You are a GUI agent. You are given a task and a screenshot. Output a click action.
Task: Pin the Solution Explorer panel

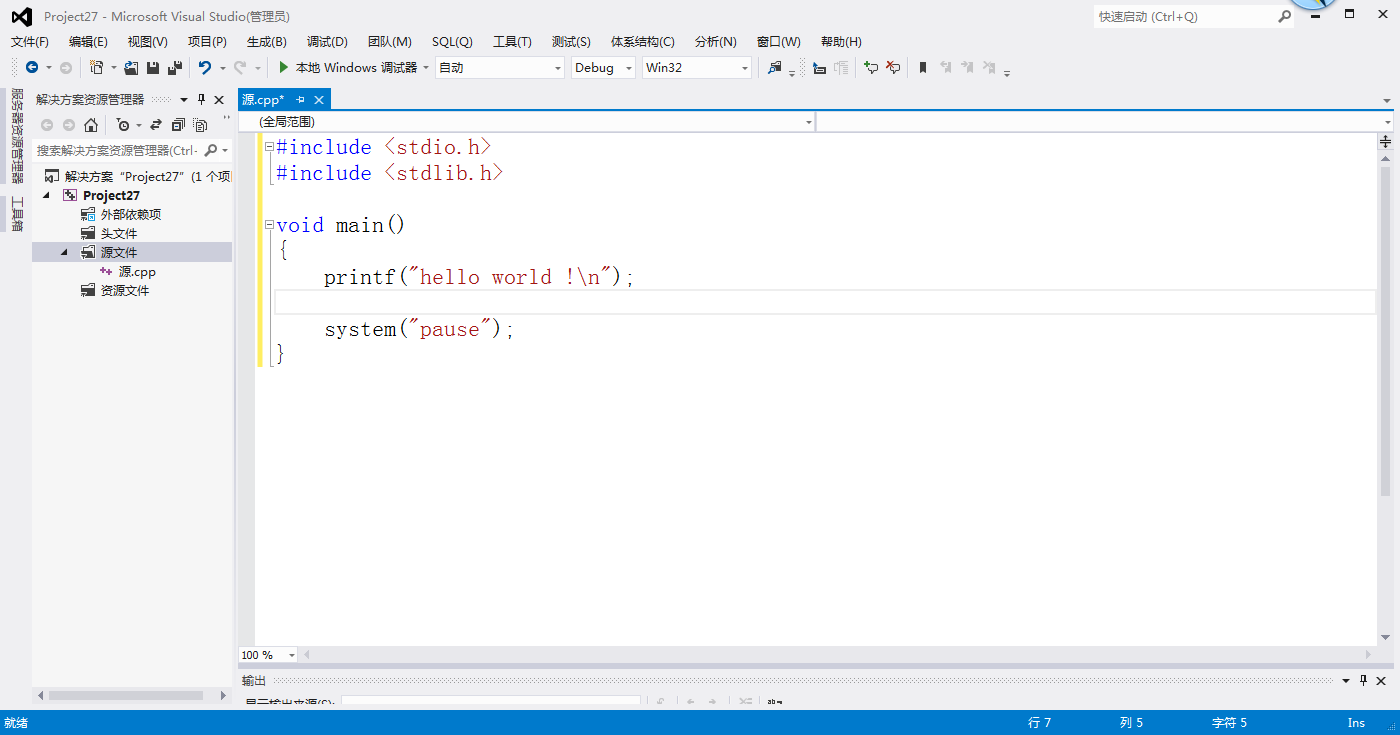click(201, 99)
